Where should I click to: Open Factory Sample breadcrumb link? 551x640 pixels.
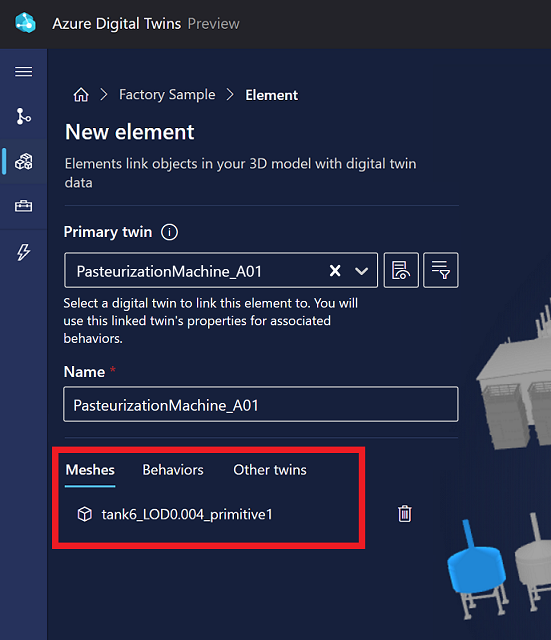pos(167,95)
